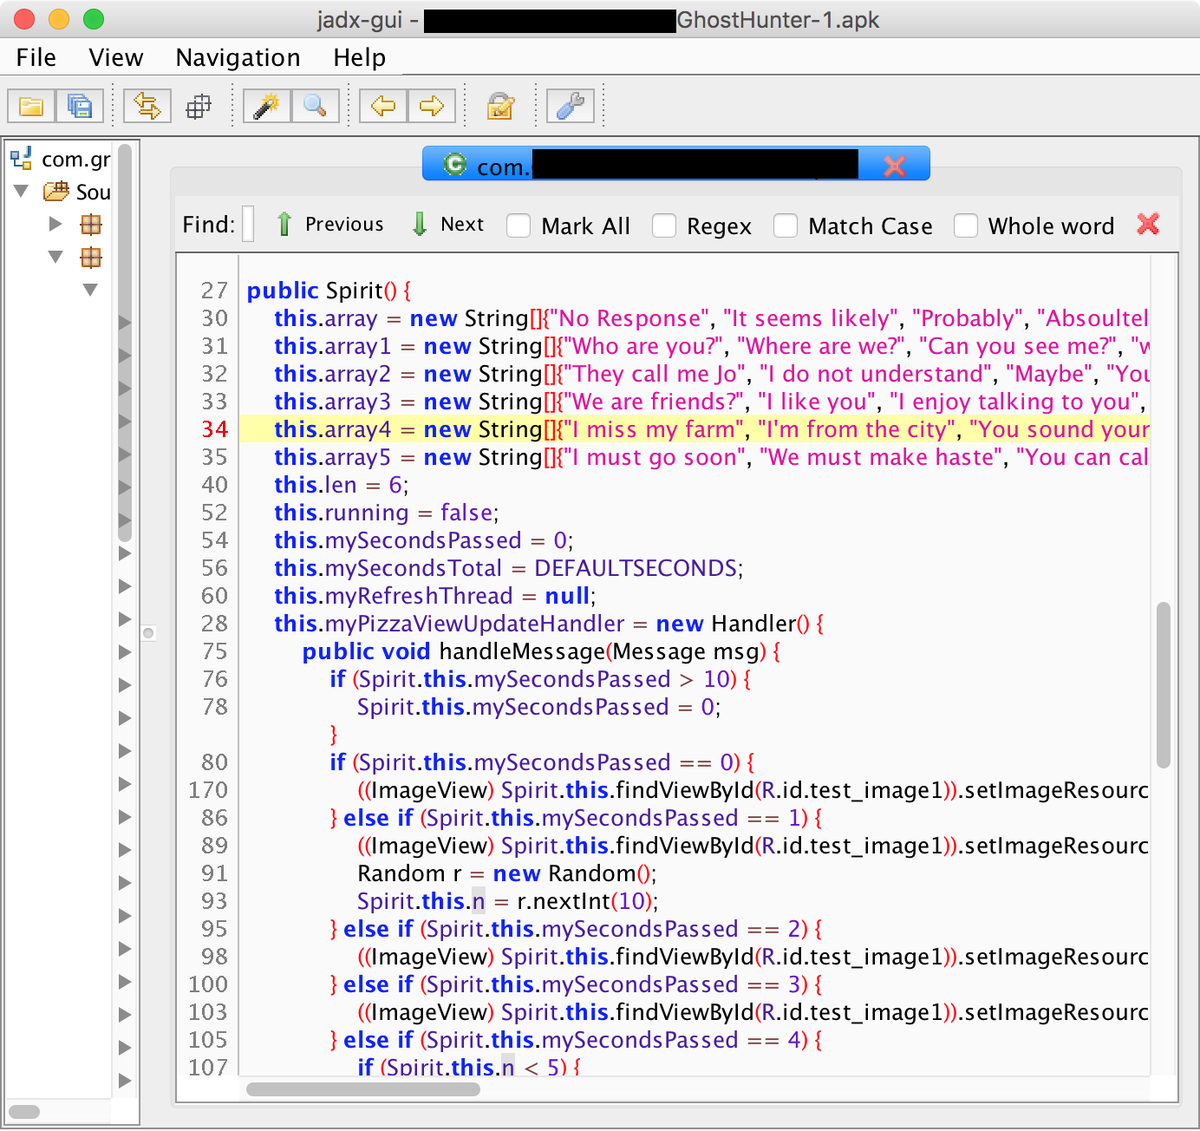Click the code view horizontal scrollbar thumb
Image resolution: width=1200 pixels, height=1131 pixels.
pyautogui.click(x=363, y=1089)
